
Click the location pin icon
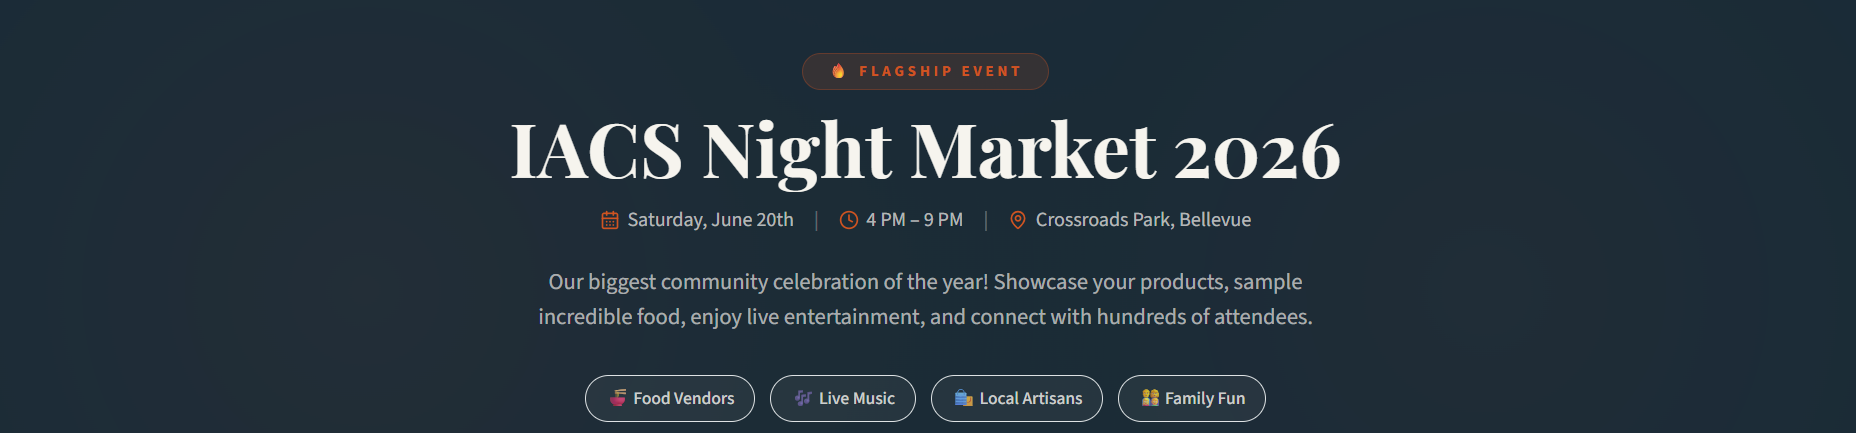point(1018,220)
